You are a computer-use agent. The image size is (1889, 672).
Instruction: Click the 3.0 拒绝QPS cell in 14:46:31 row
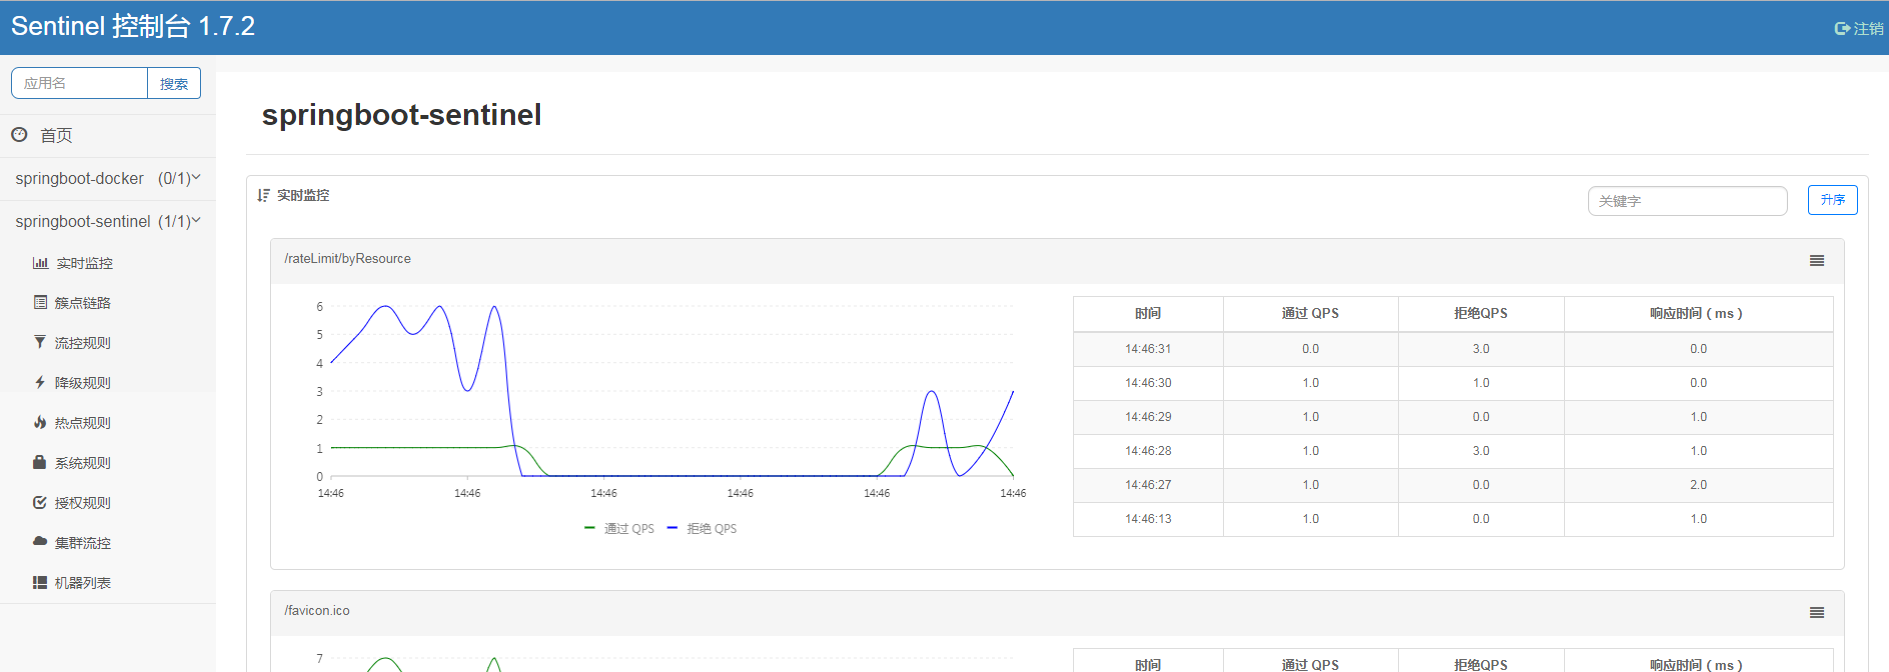coord(1481,349)
